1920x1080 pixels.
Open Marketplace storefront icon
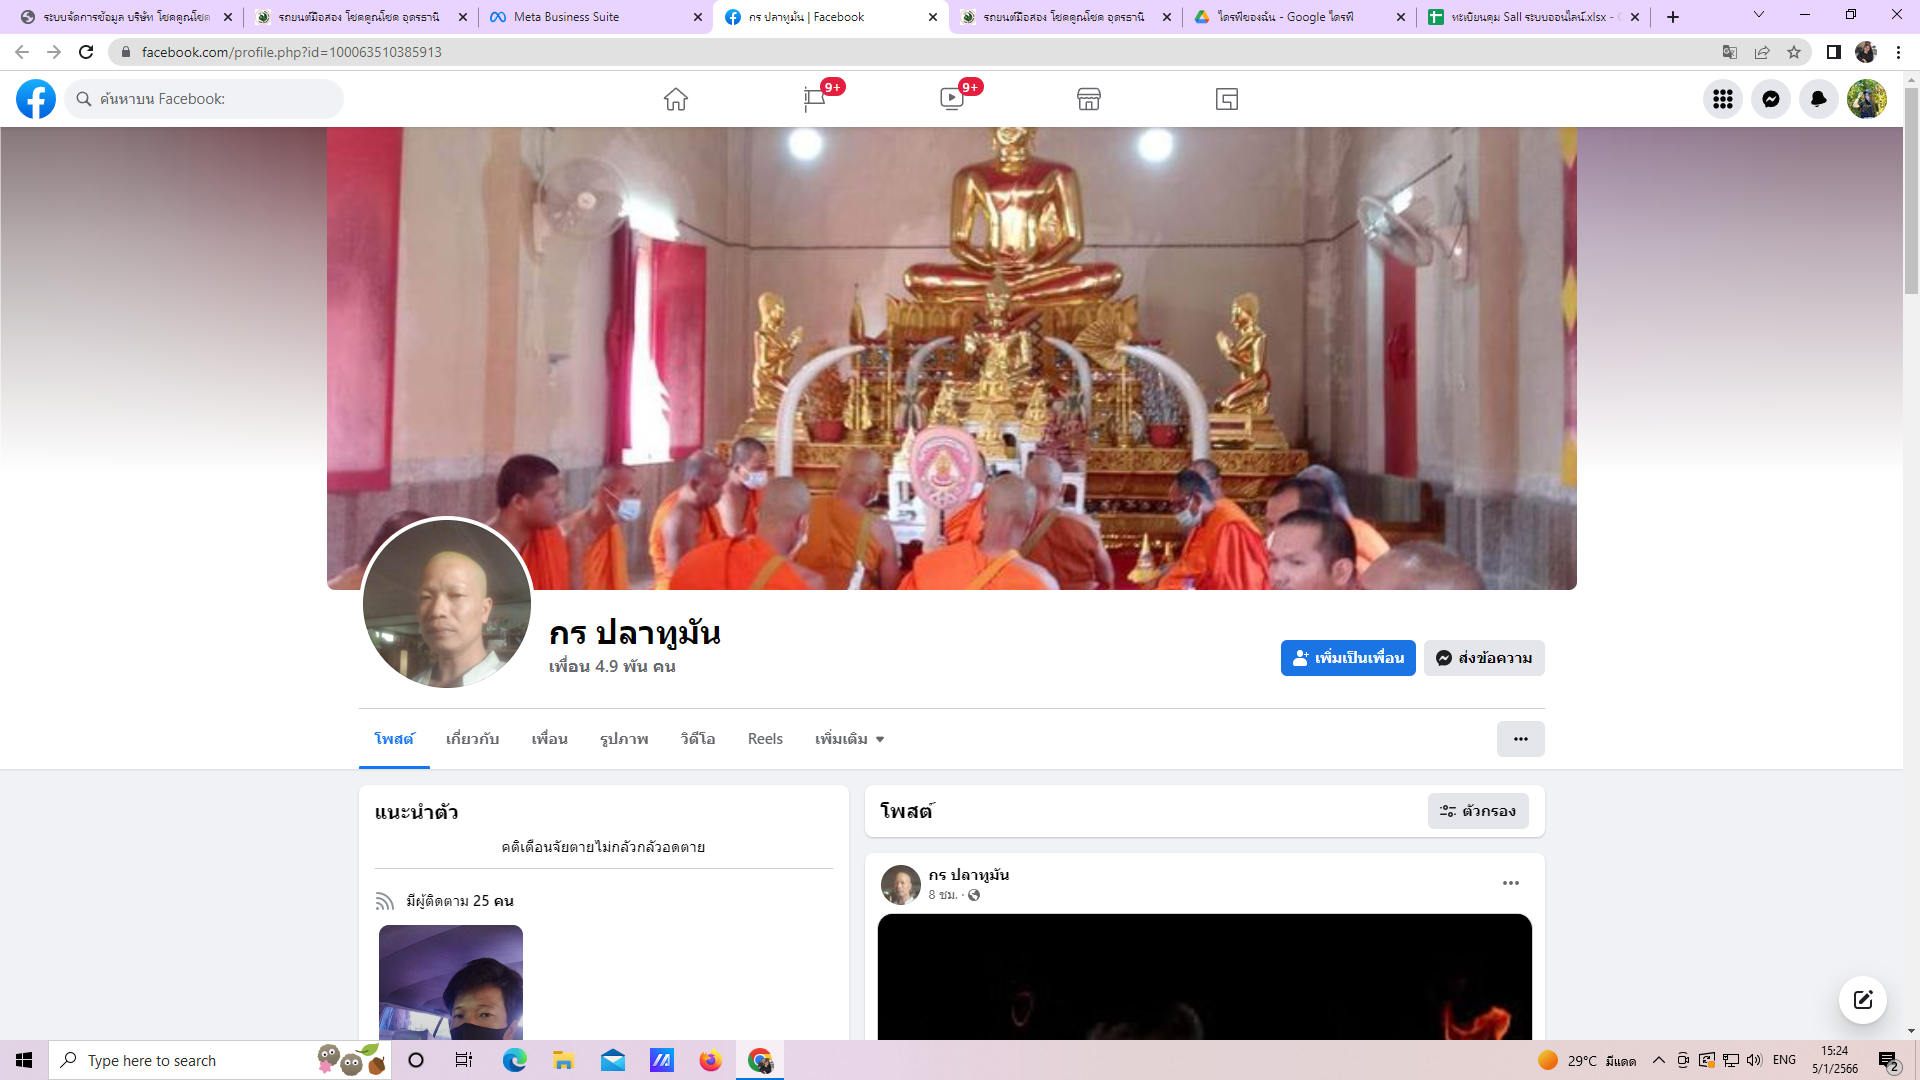click(x=1089, y=99)
